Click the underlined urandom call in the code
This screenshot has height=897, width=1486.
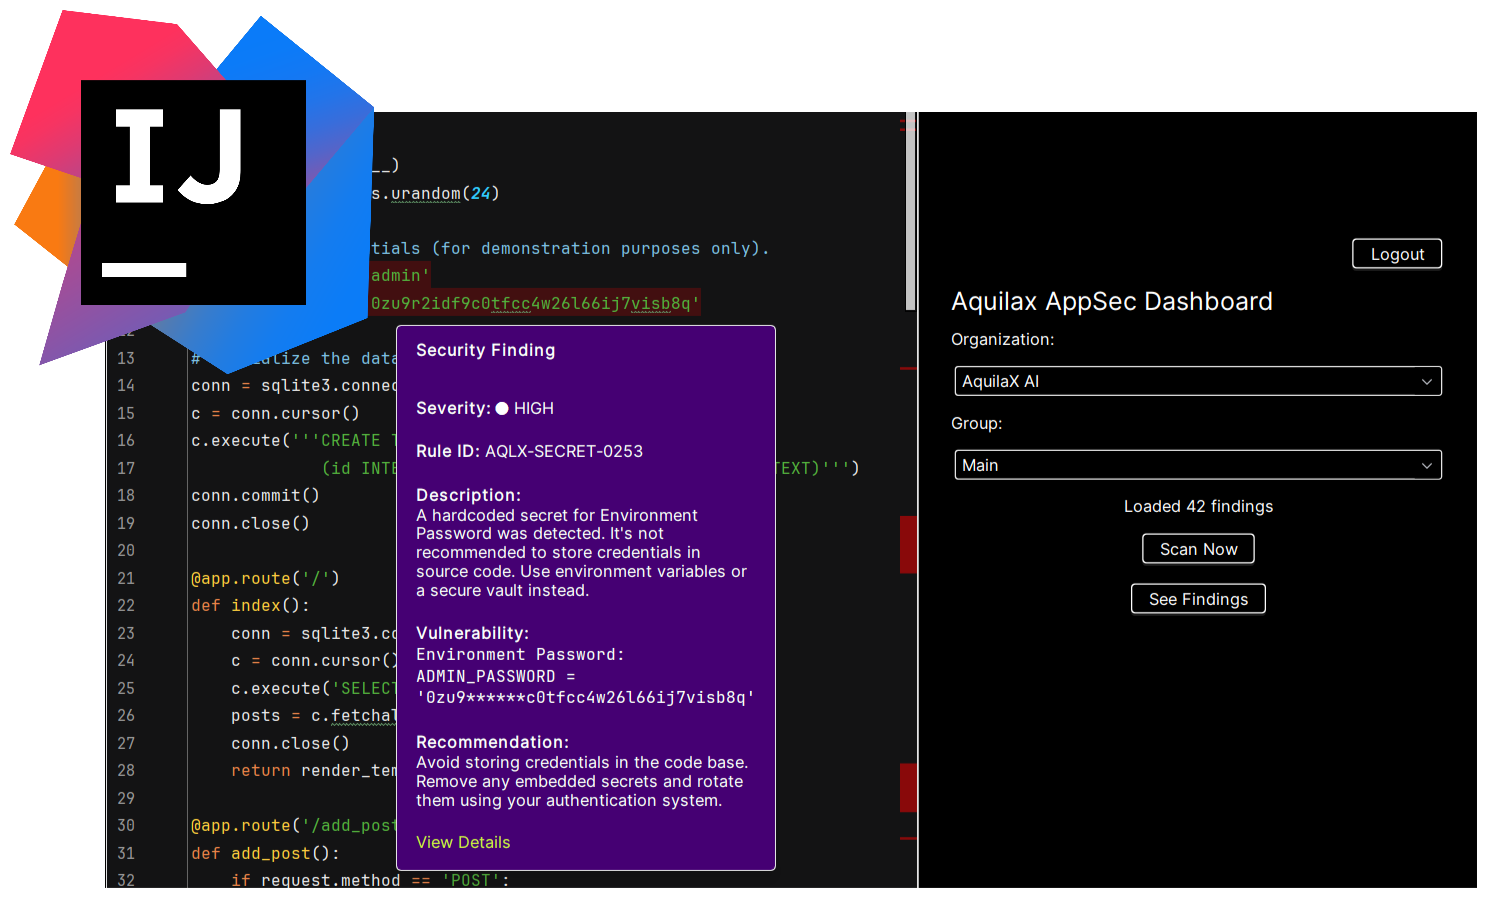[425, 193]
